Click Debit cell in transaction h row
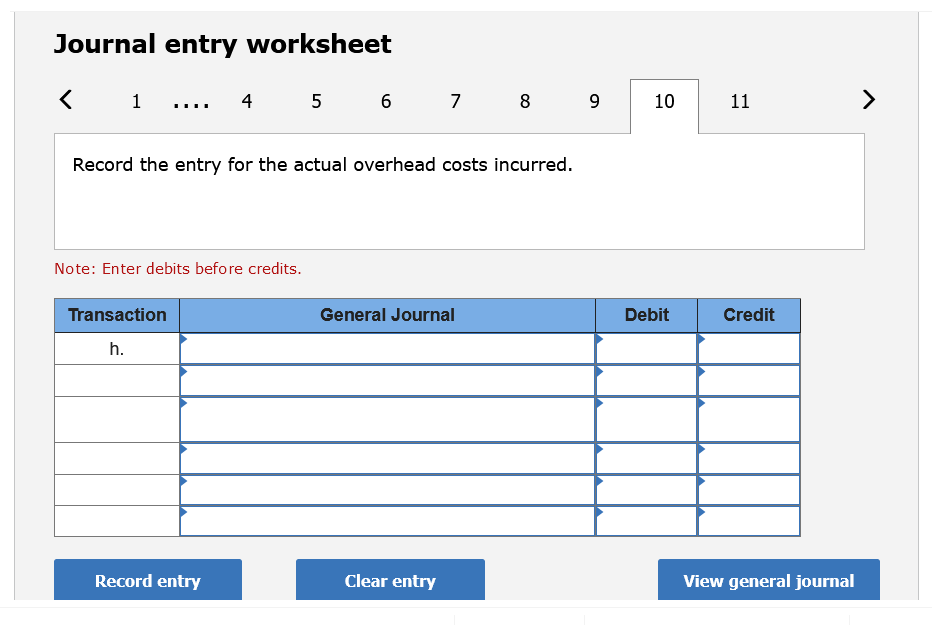932x625 pixels. click(647, 349)
